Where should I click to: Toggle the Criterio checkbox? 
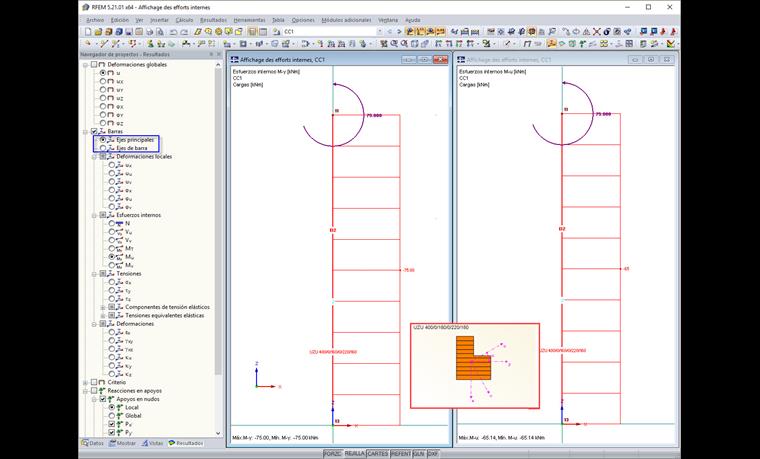[x=94, y=382]
